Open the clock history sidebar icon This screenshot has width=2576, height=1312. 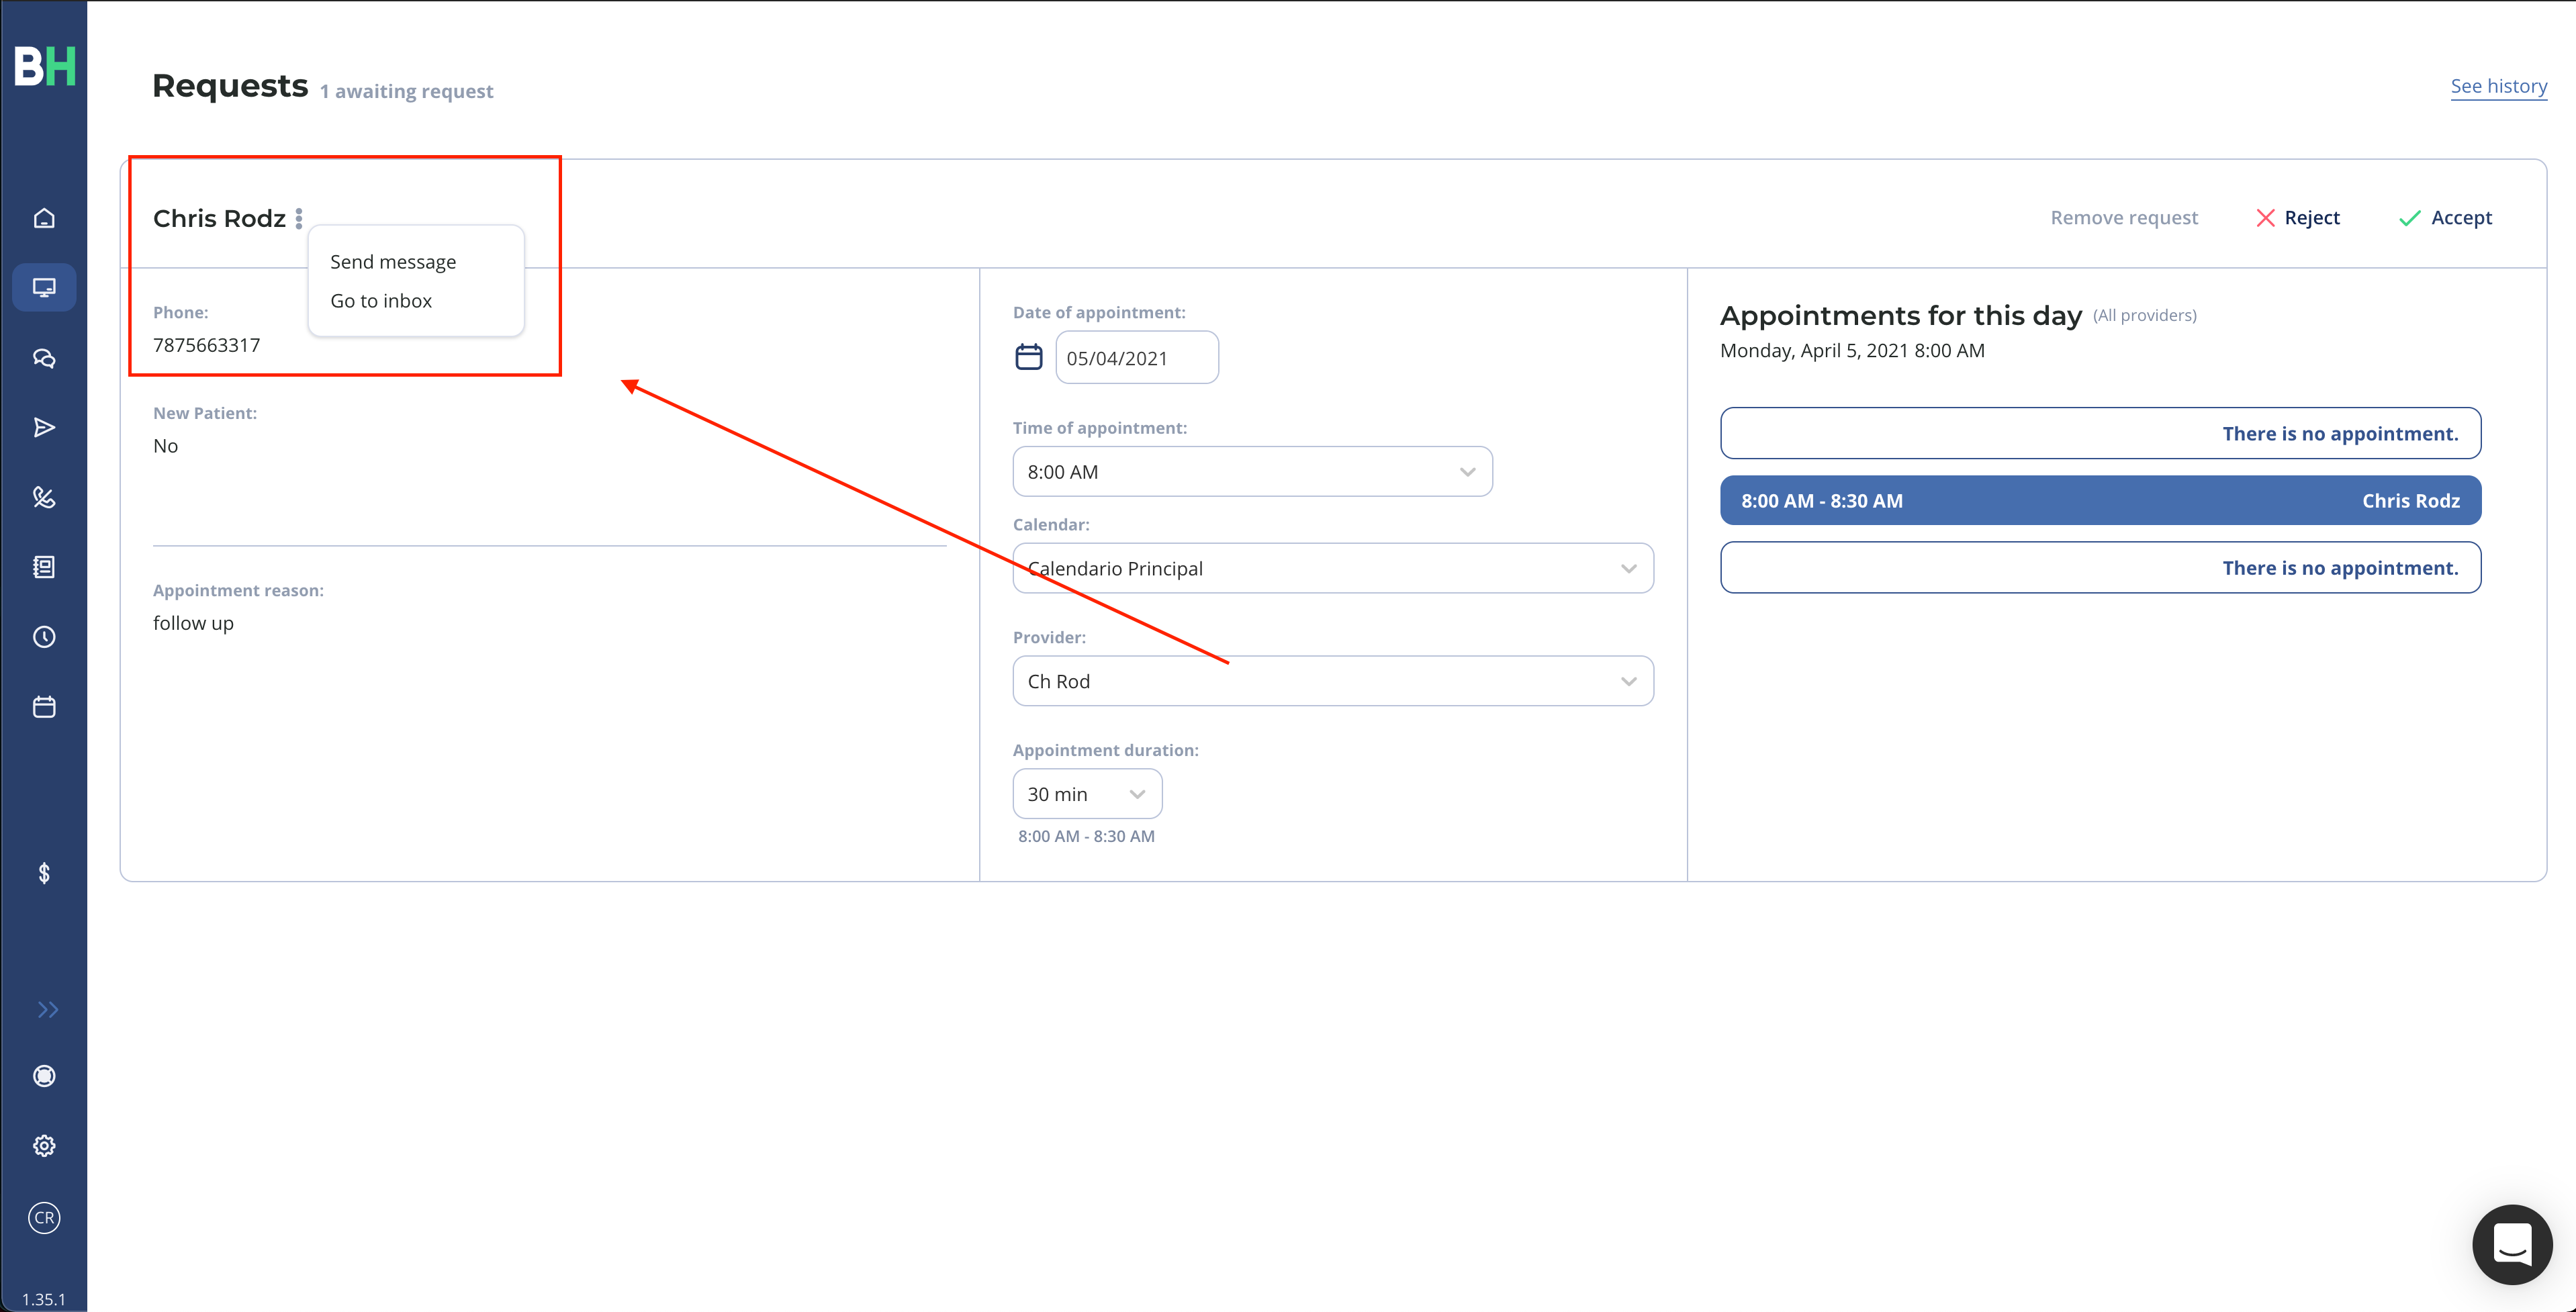(x=44, y=637)
